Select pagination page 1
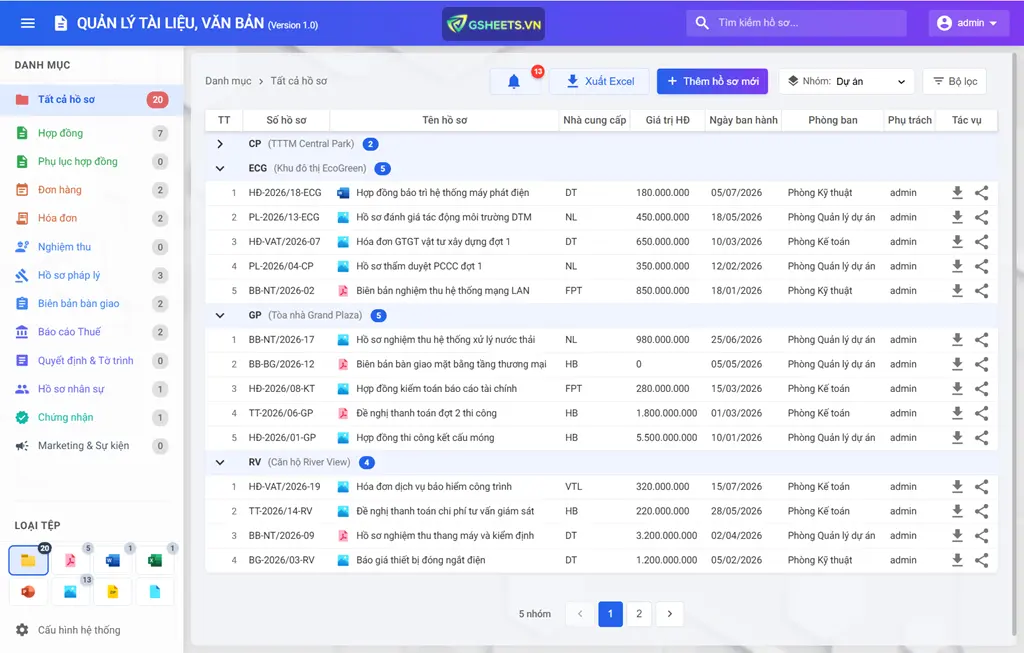Screen dimensions: 1024x653 tap(610, 614)
